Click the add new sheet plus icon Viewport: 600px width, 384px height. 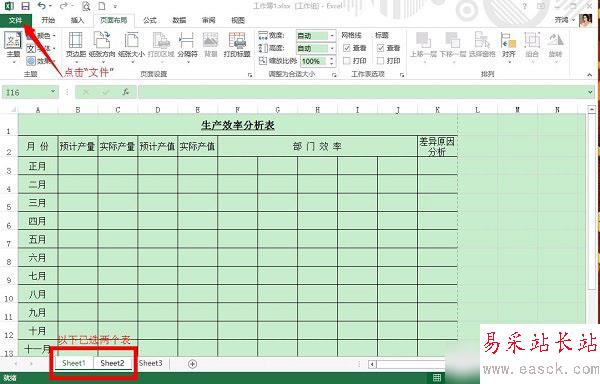click(x=192, y=364)
